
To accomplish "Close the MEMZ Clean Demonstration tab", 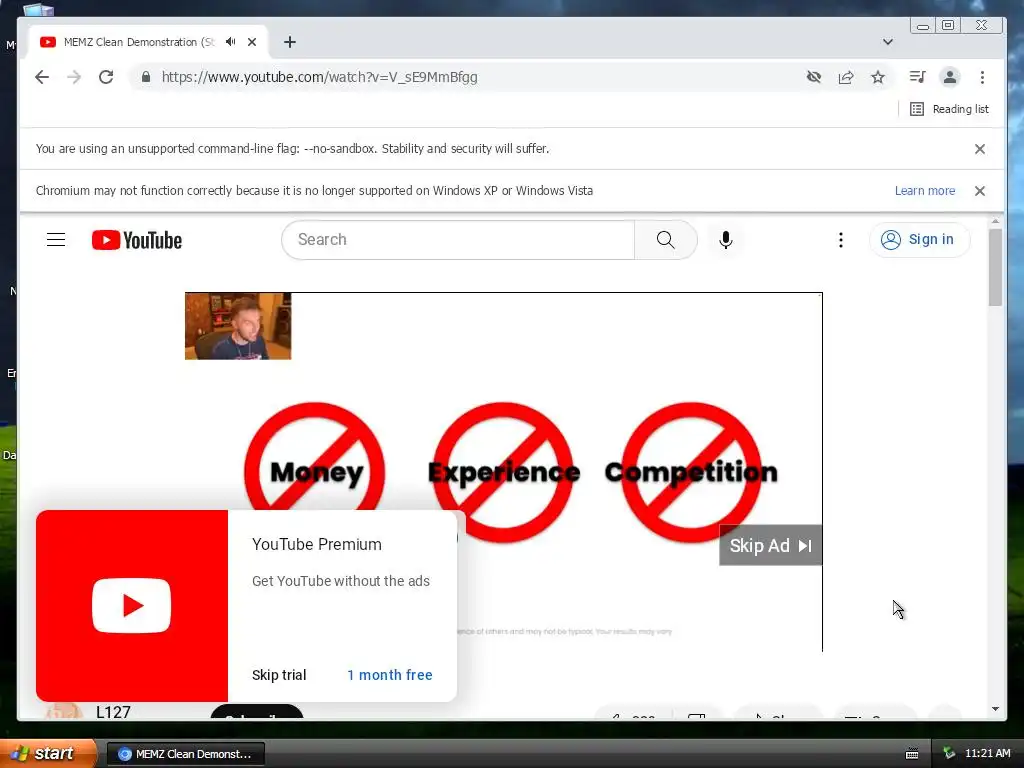I will tap(252, 42).
